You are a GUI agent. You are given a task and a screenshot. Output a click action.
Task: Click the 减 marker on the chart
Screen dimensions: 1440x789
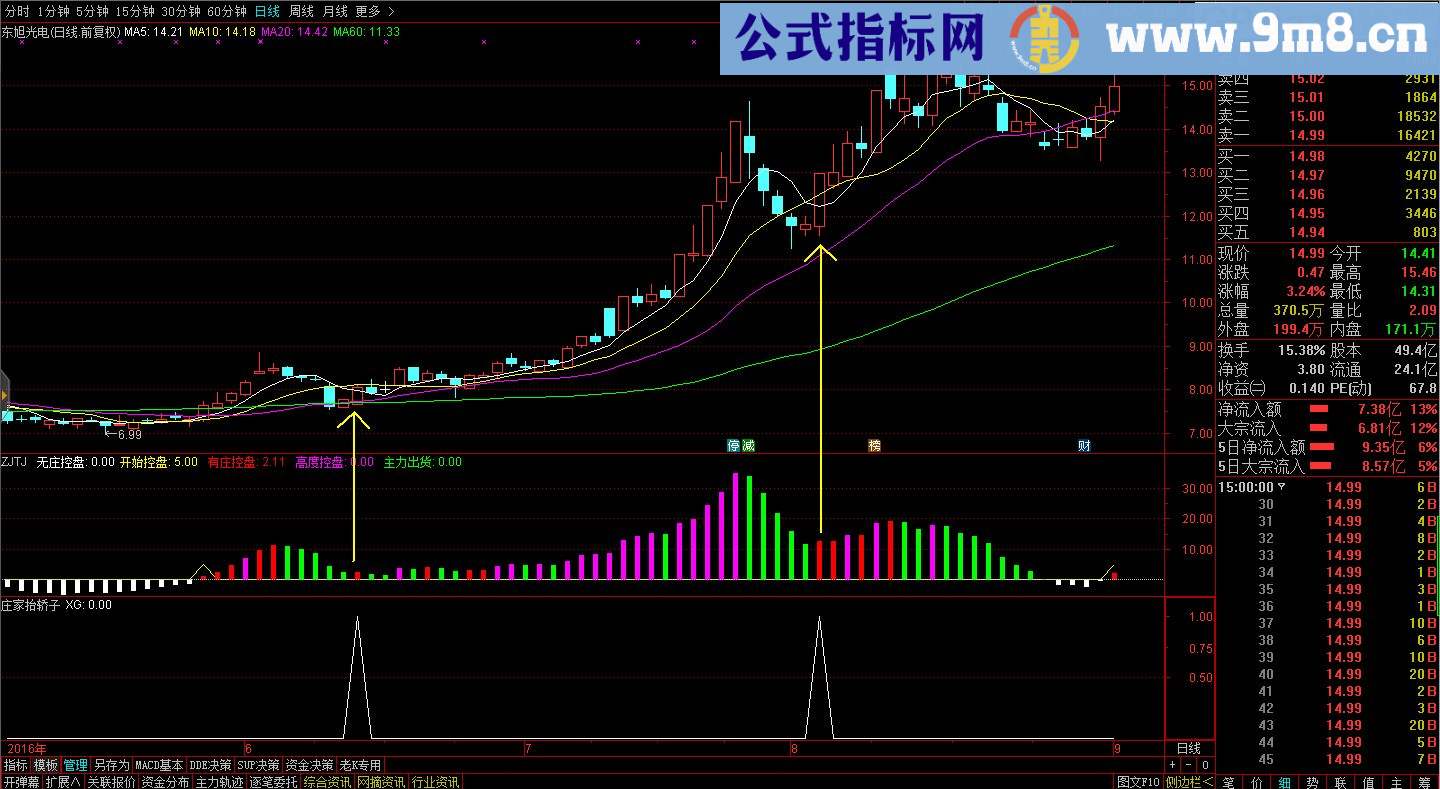[x=747, y=446]
